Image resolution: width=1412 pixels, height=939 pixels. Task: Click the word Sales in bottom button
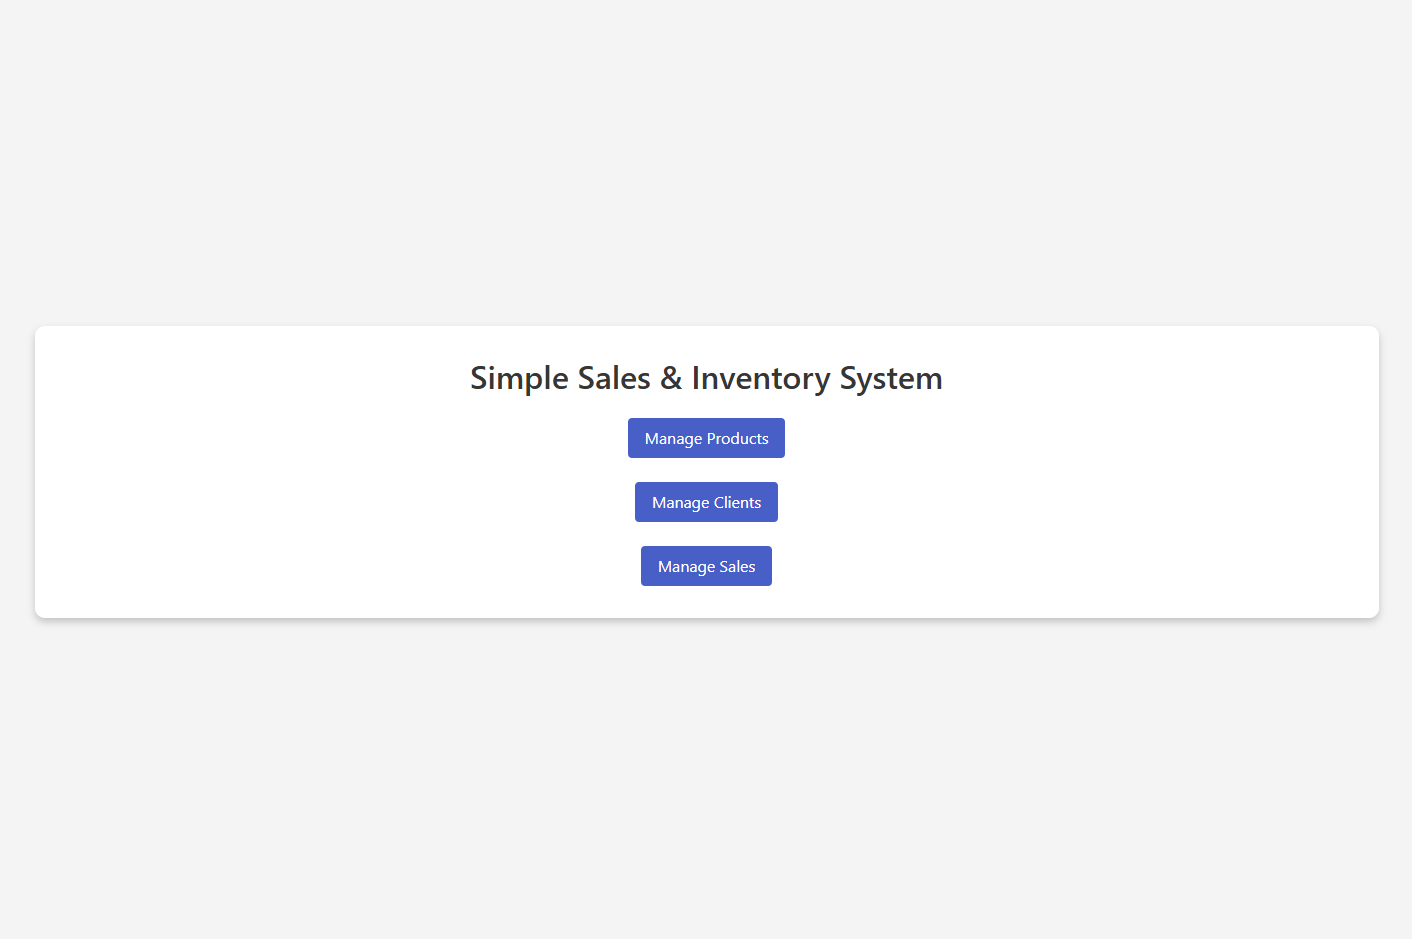[x=737, y=566]
